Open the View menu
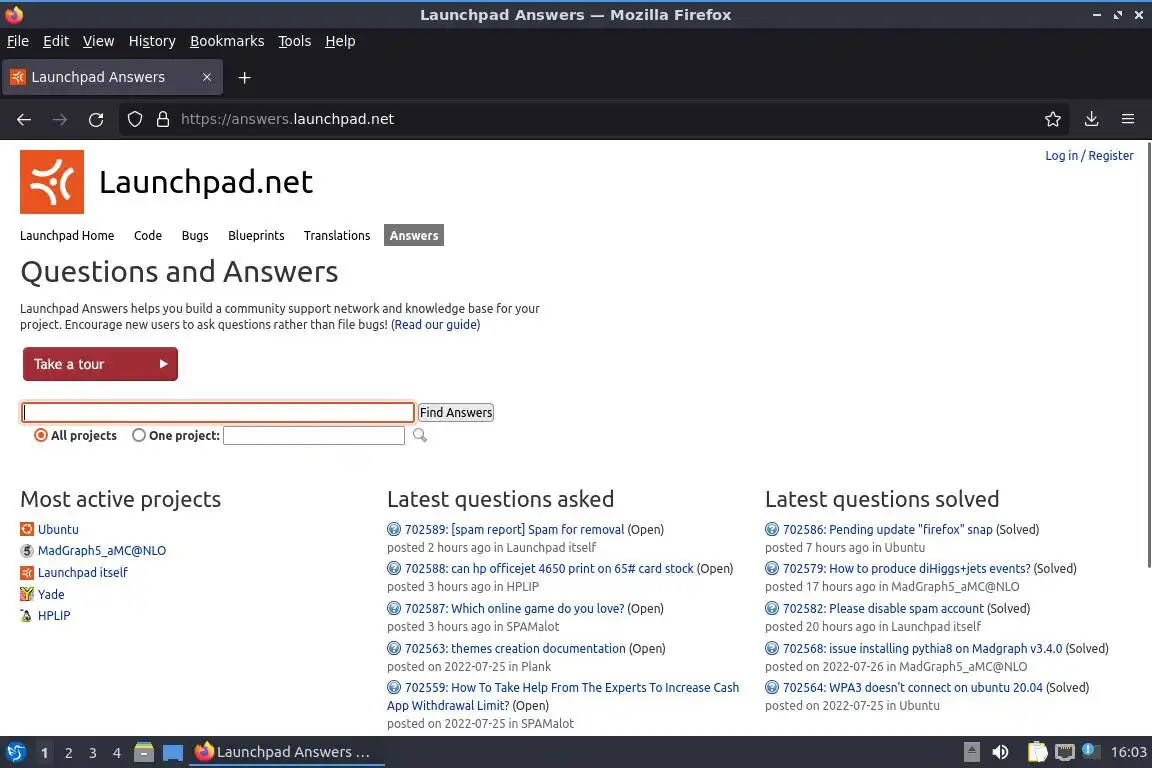Image resolution: width=1152 pixels, height=768 pixels. pos(98,41)
